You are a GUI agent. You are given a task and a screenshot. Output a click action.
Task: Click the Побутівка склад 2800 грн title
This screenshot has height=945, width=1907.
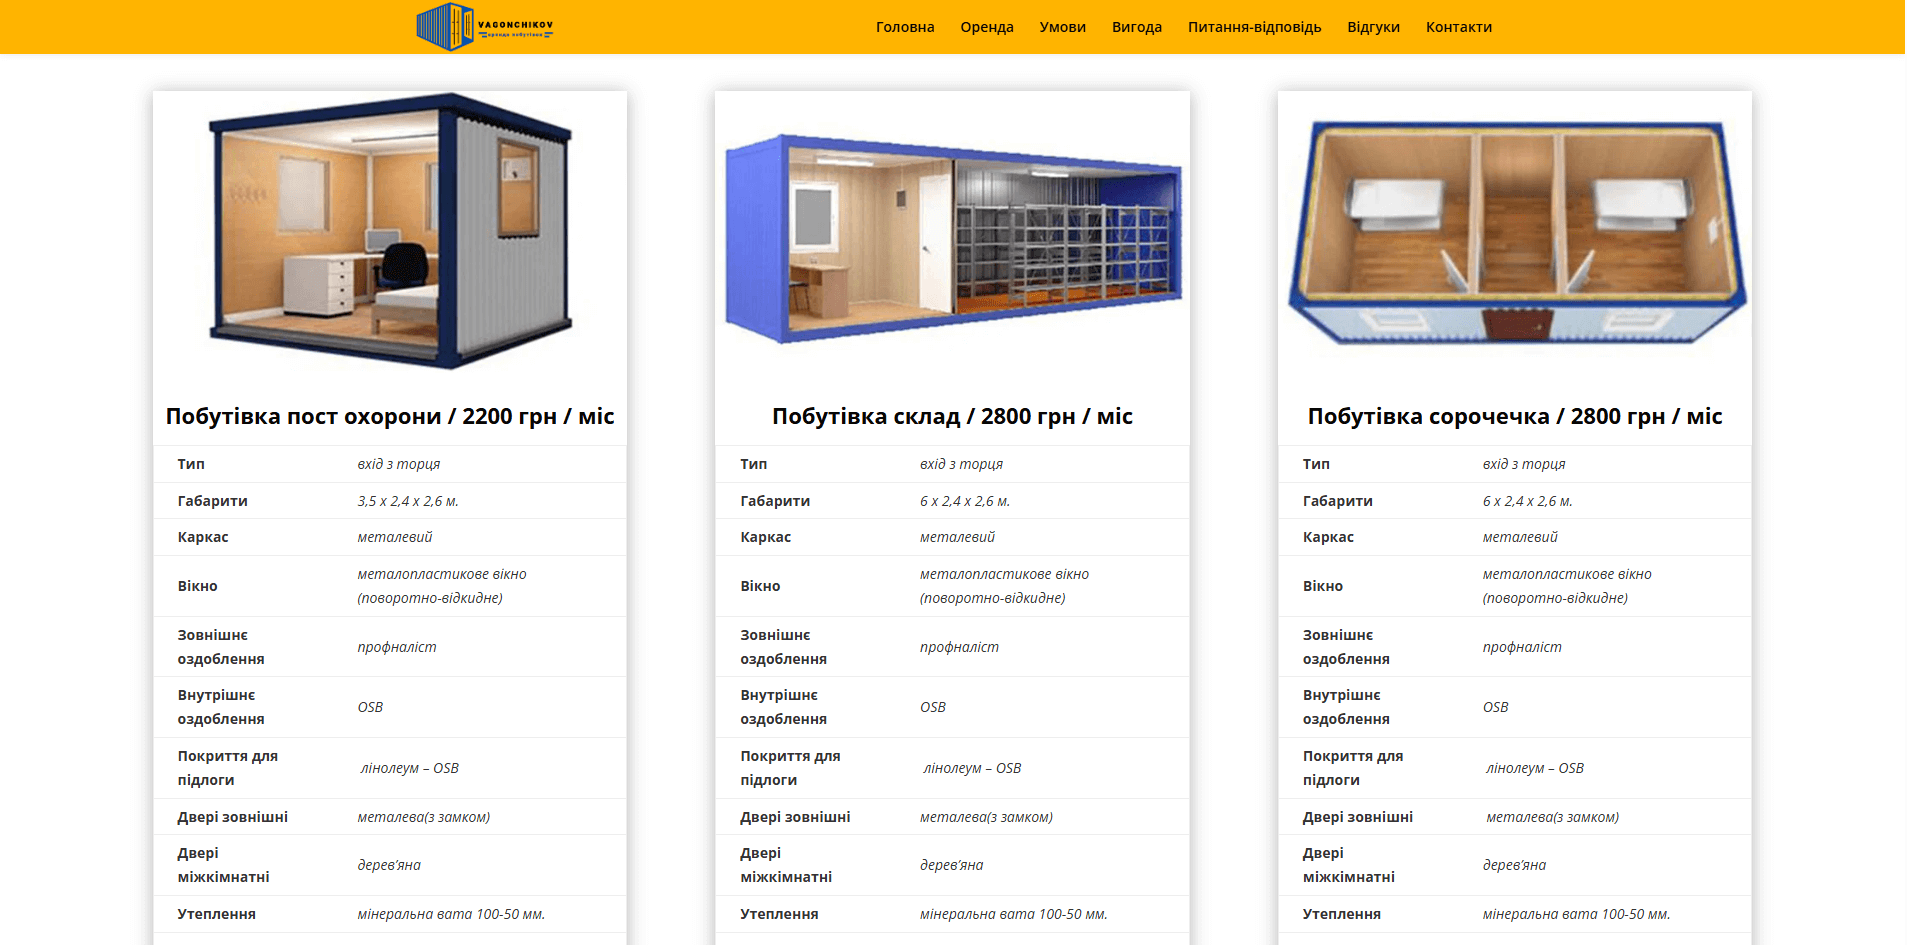[x=952, y=416]
